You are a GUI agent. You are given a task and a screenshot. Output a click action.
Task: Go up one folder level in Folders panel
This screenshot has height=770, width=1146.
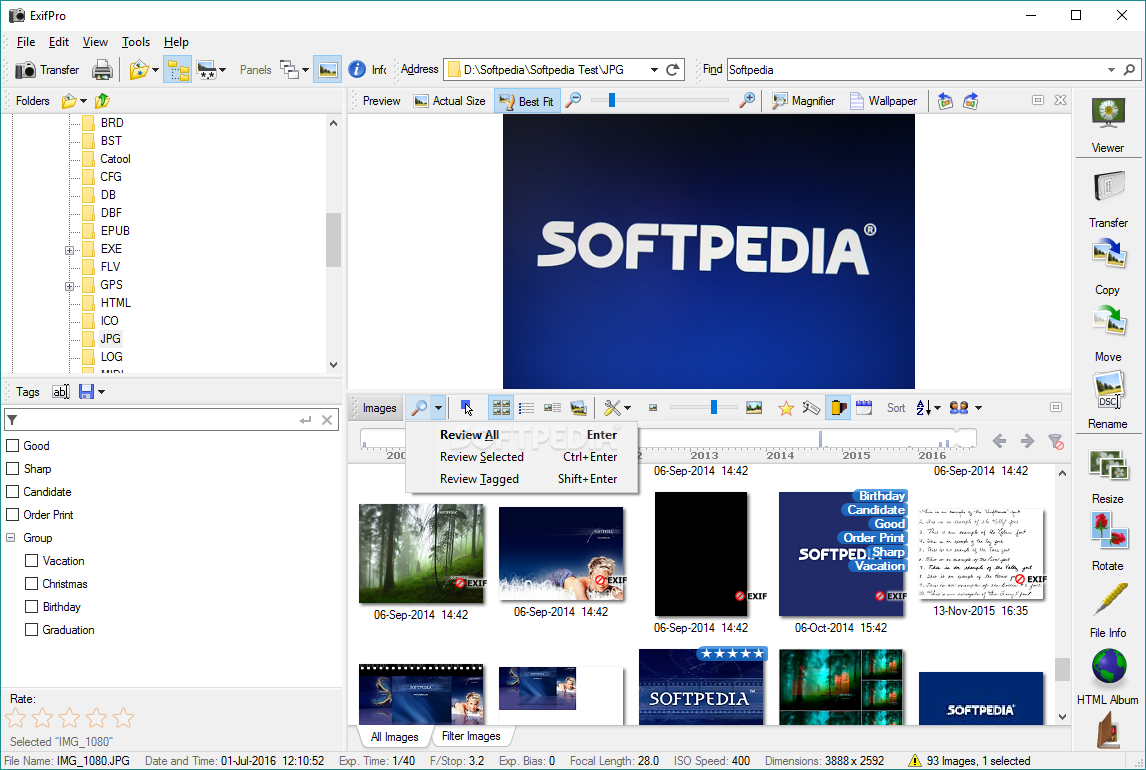[102, 101]
